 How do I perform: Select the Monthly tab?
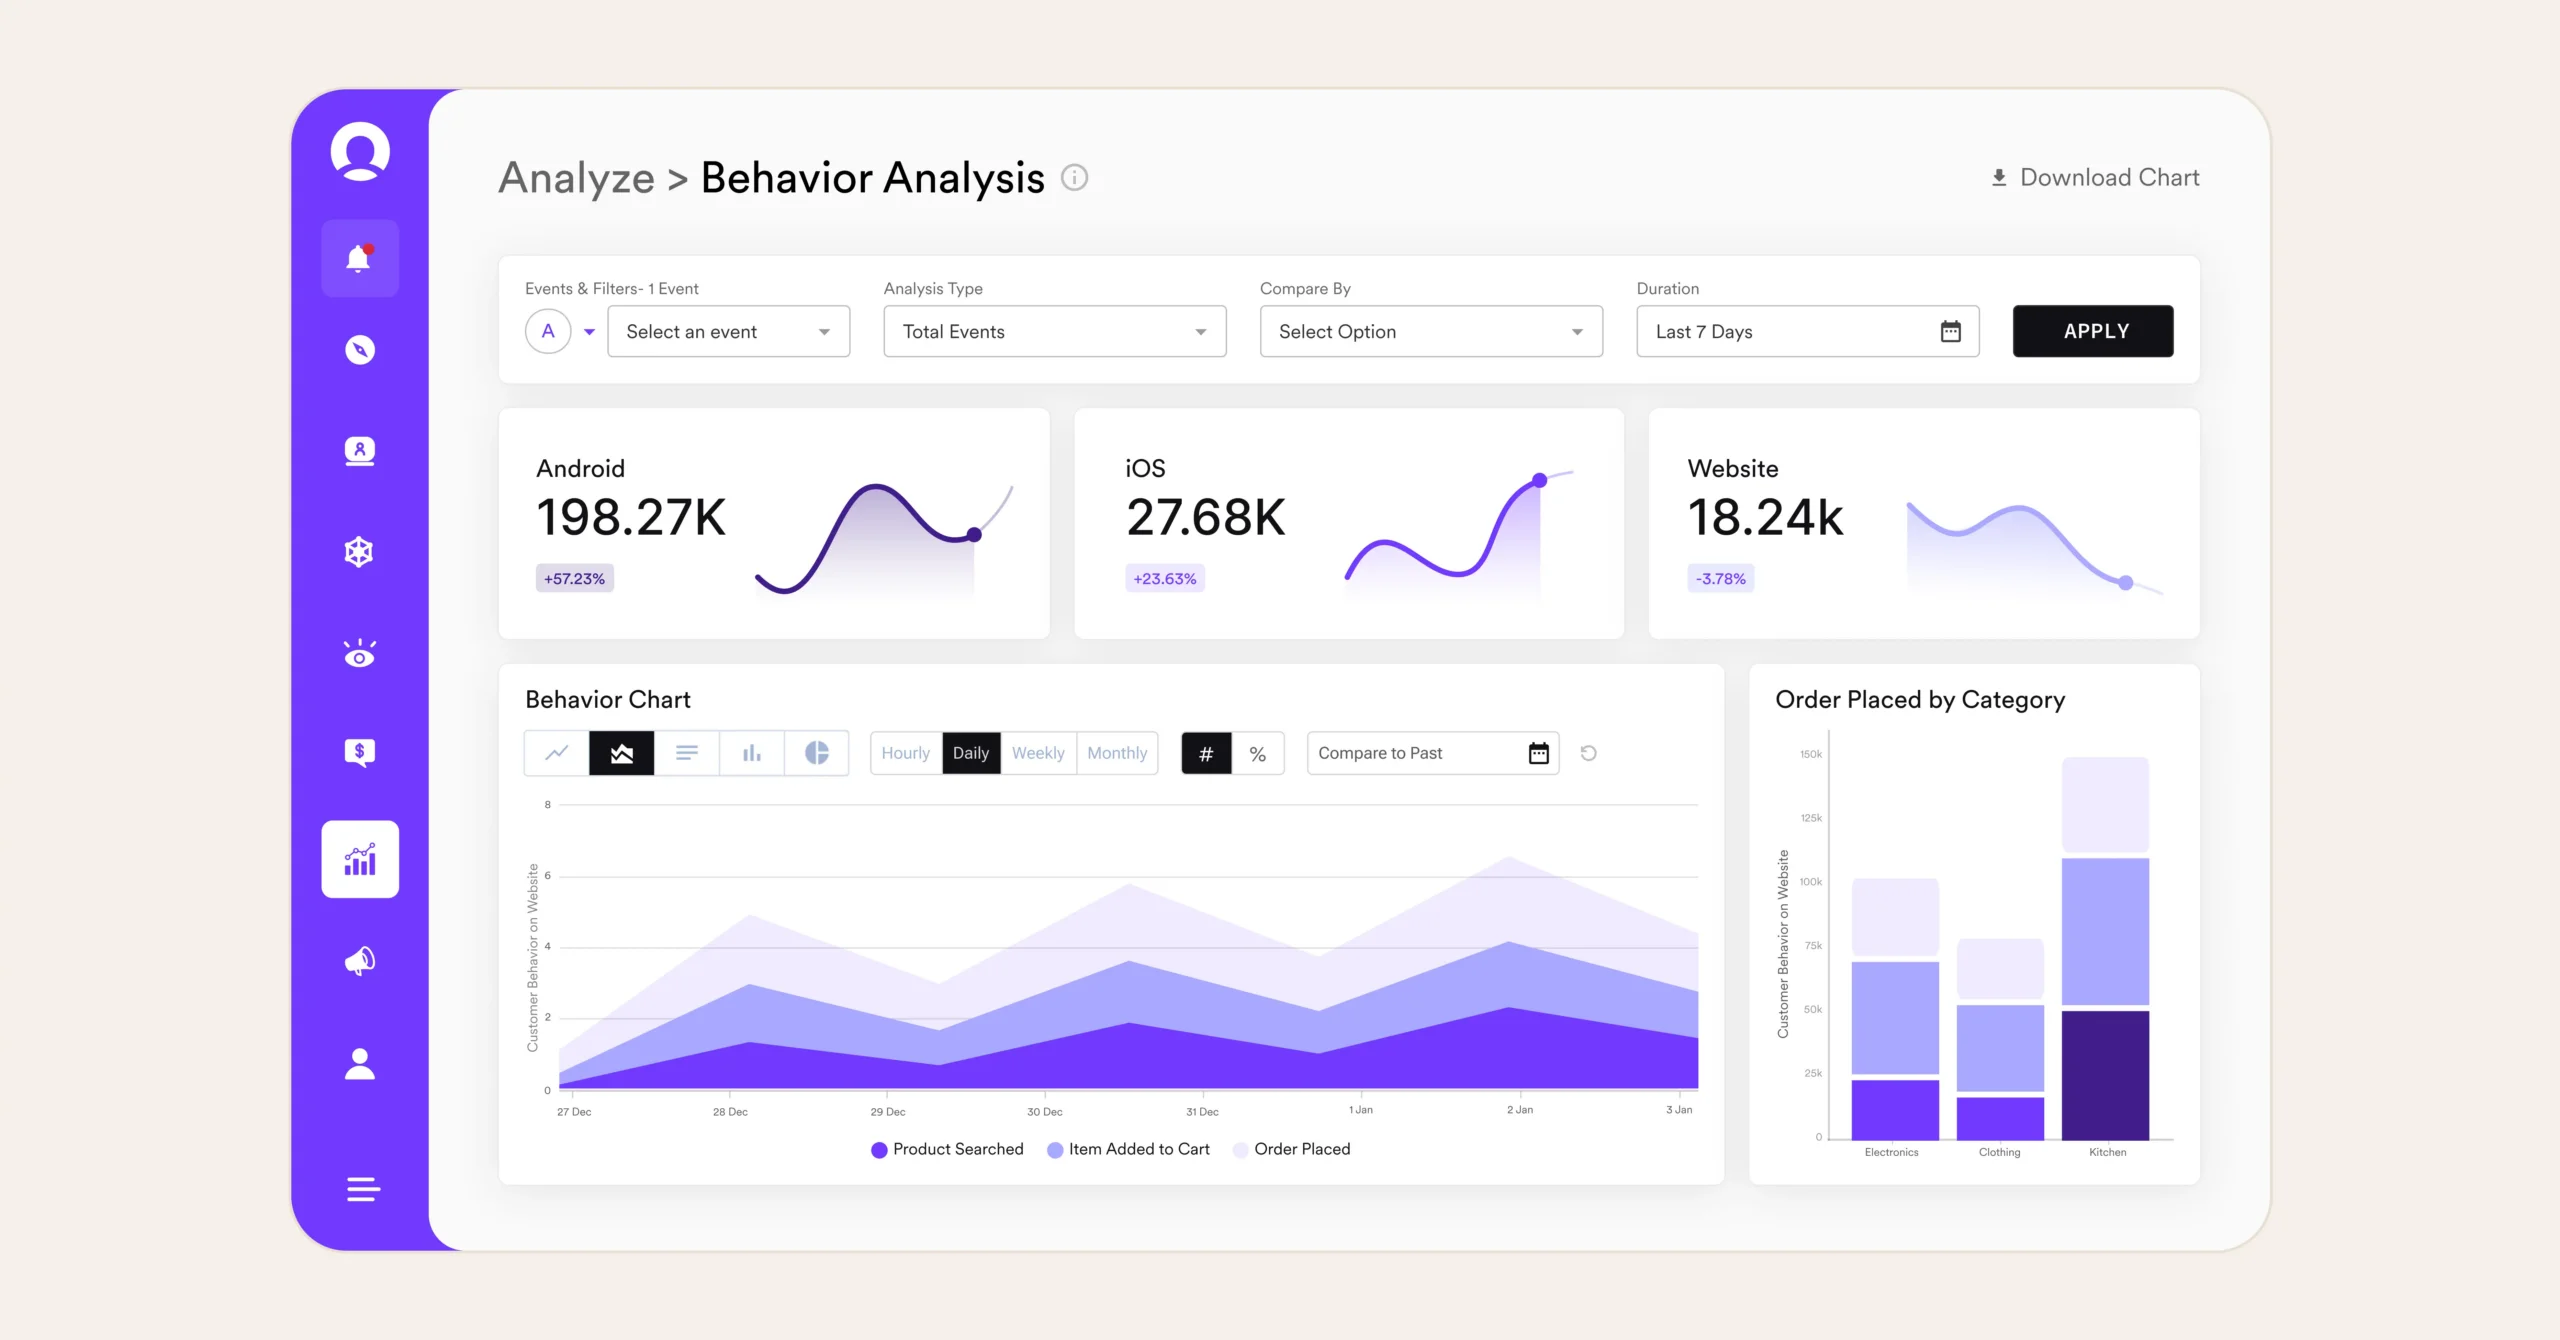(x=1117, y=753)
